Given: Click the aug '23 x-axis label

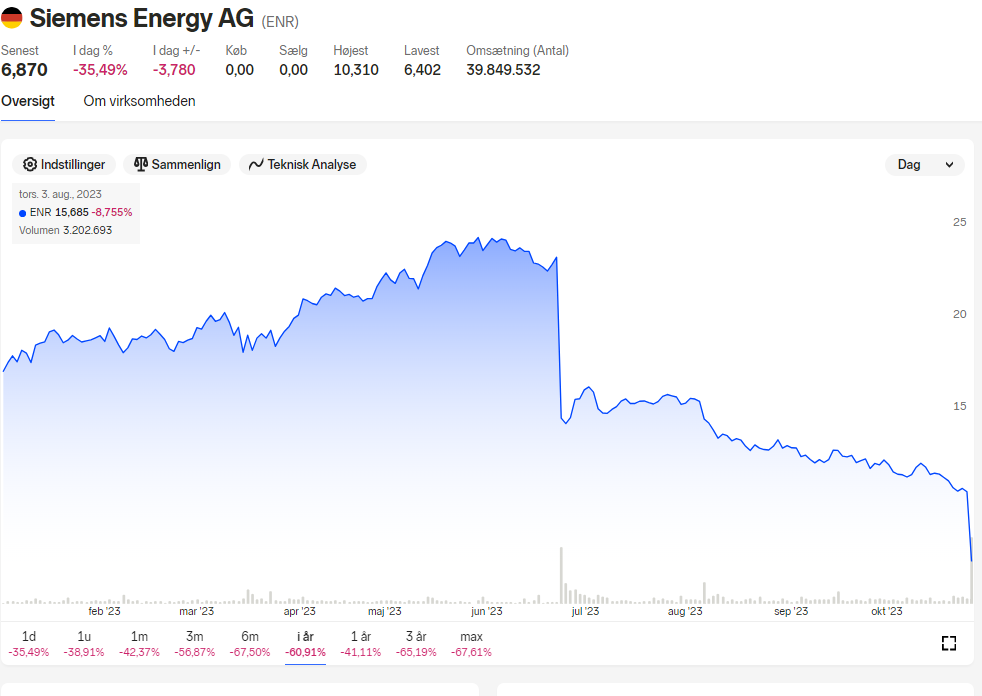Looking at the screenshot, I should point(685,611).
